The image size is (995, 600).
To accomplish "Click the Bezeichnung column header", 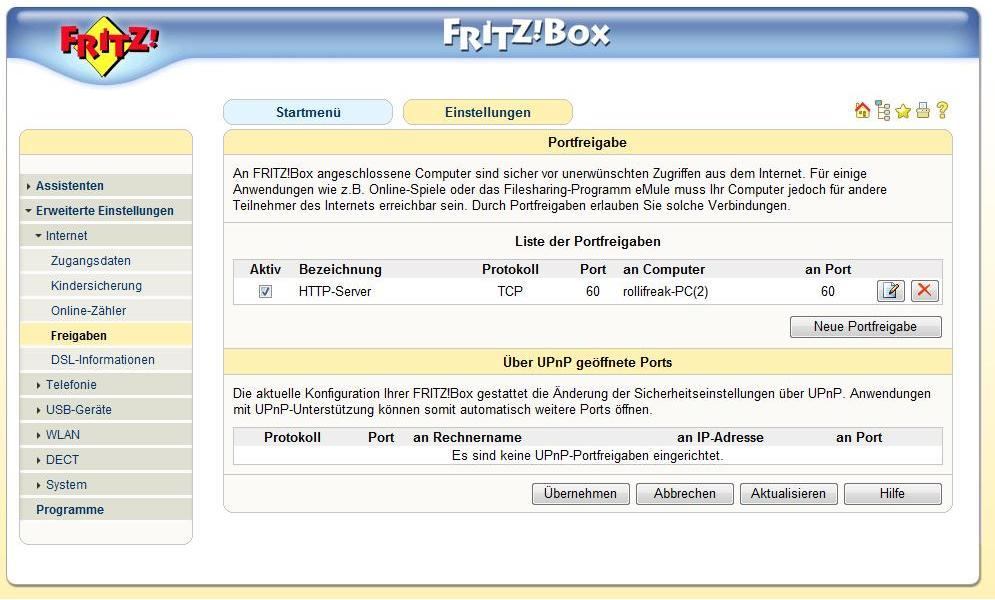I will [x=340, y=270].
